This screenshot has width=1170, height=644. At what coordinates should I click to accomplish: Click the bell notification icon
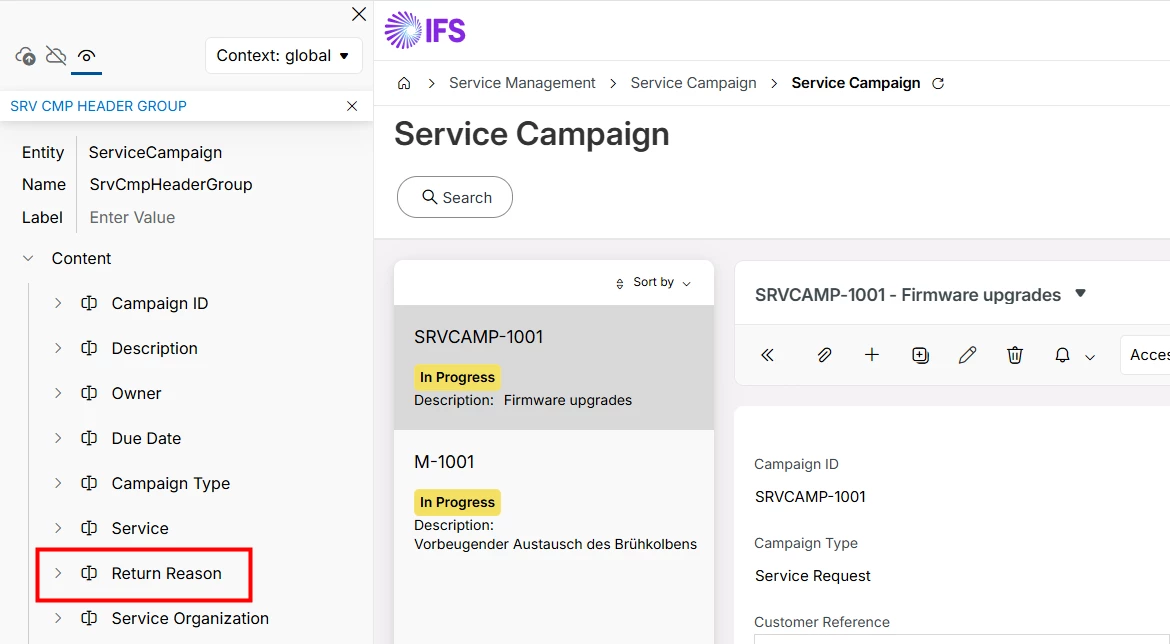[x=1063, y=355]
